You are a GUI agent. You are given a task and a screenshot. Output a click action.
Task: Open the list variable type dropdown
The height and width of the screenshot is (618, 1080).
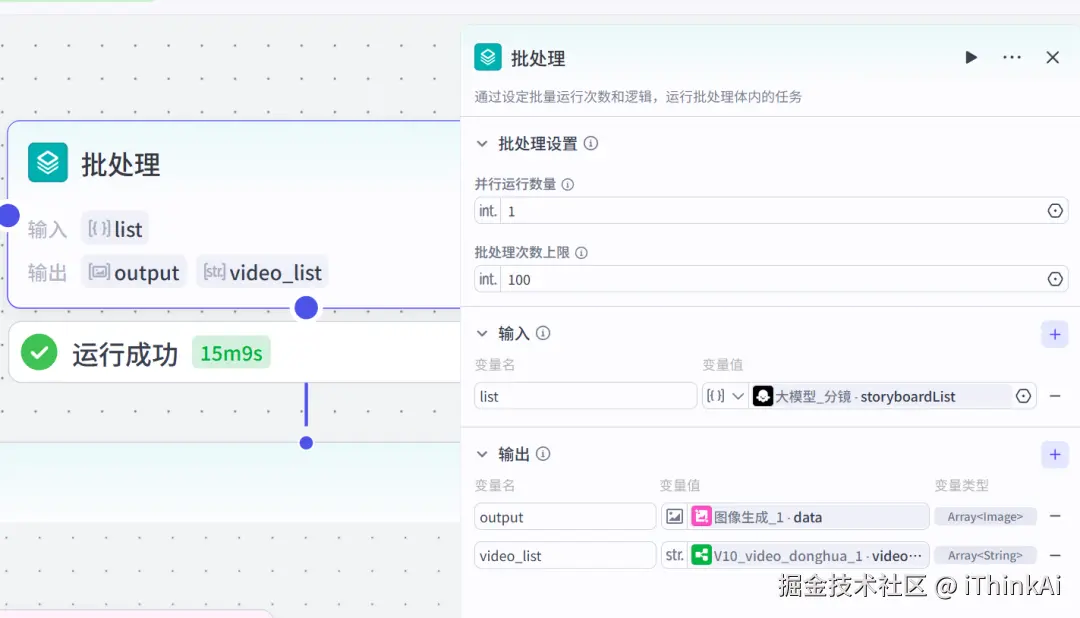724,396
